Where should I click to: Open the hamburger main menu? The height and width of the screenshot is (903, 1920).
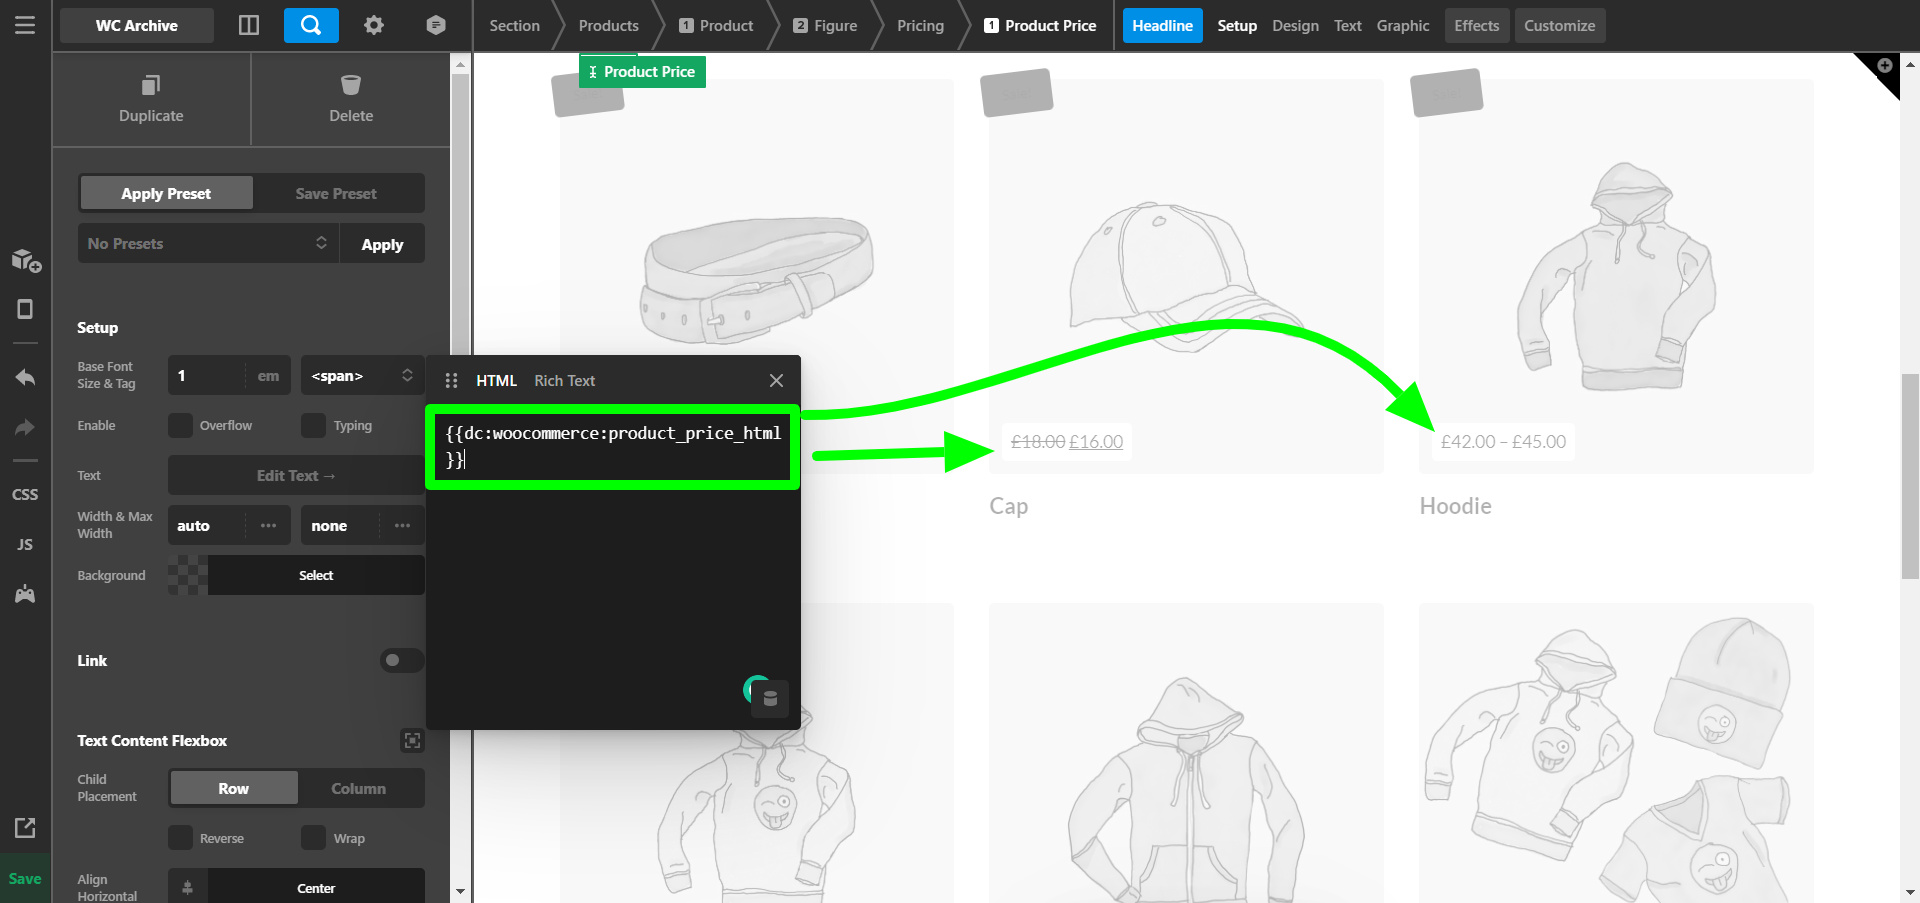coord(25,25)
